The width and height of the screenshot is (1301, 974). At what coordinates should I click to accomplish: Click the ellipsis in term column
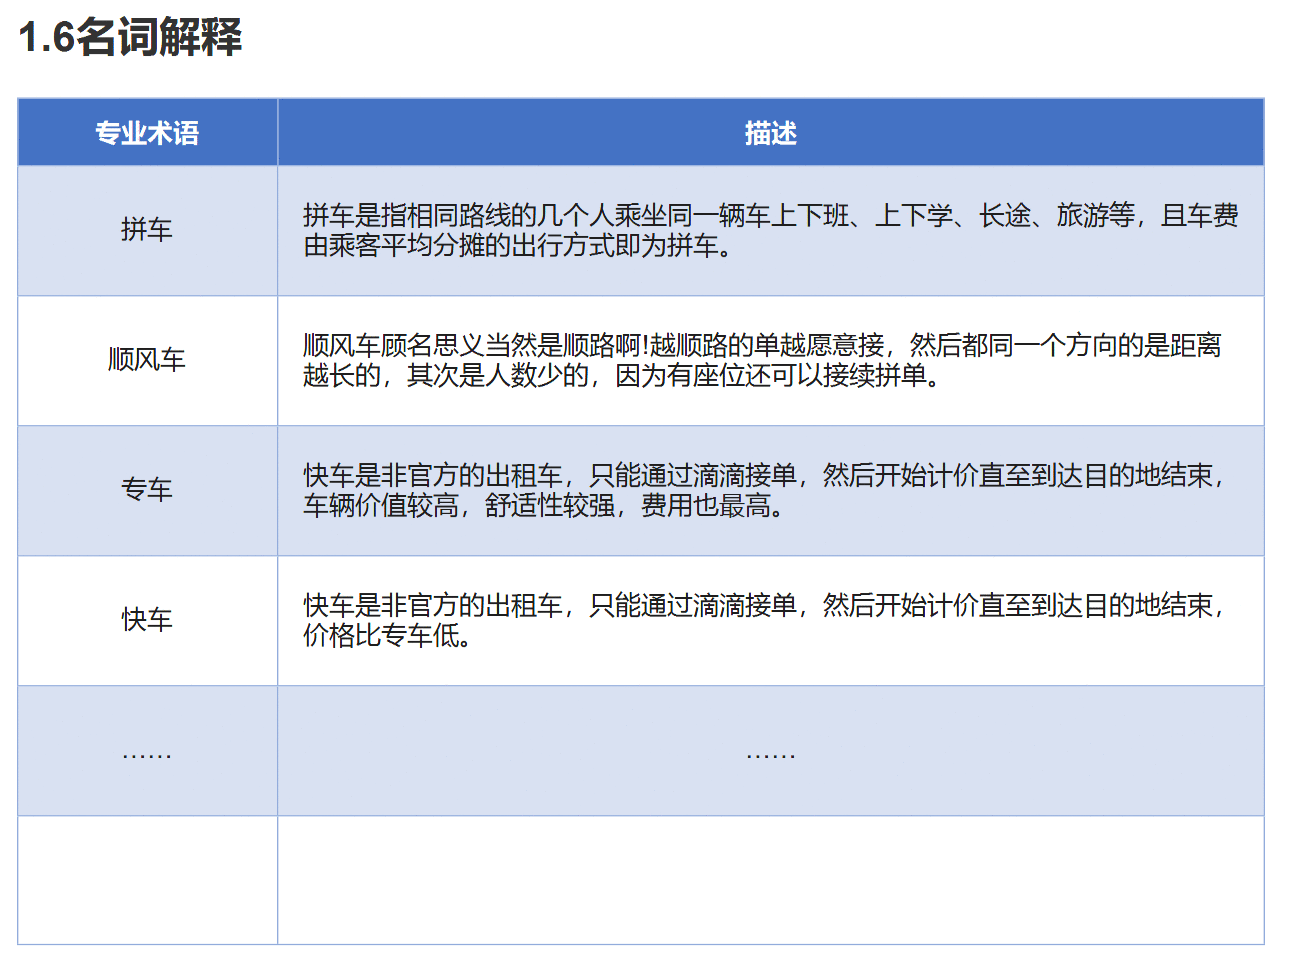[147, 751]
